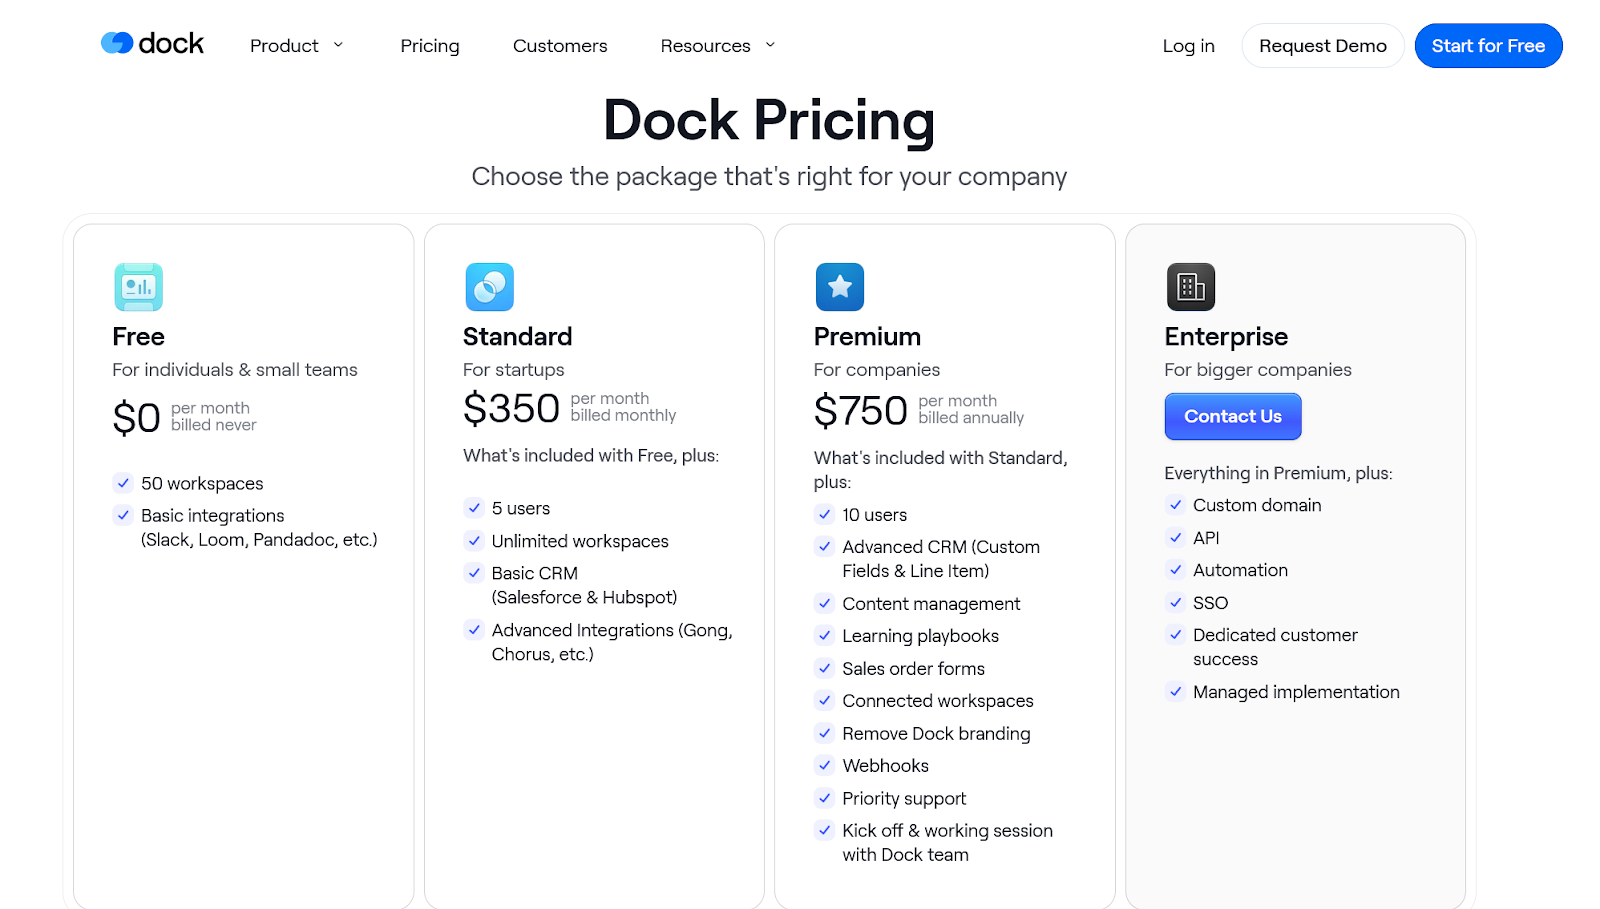Image resolution: width=1600 pixels, height=909 pixels.
Task: Click checkmark beside Automation
Action: 1176,570
